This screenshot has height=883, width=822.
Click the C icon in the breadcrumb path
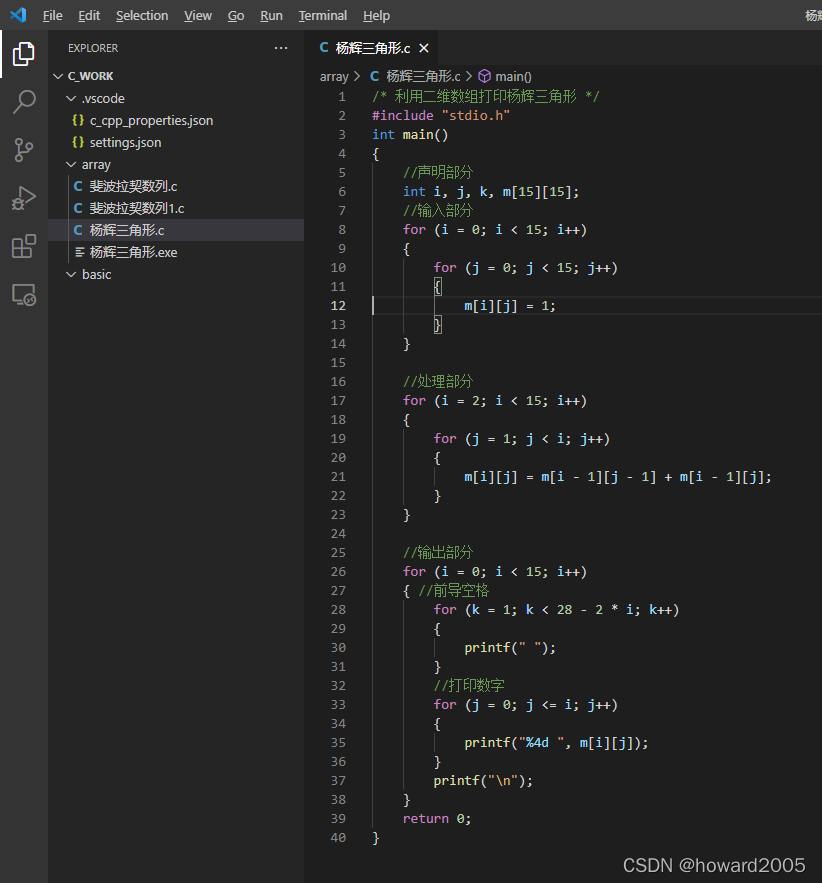tap(374, 76)
